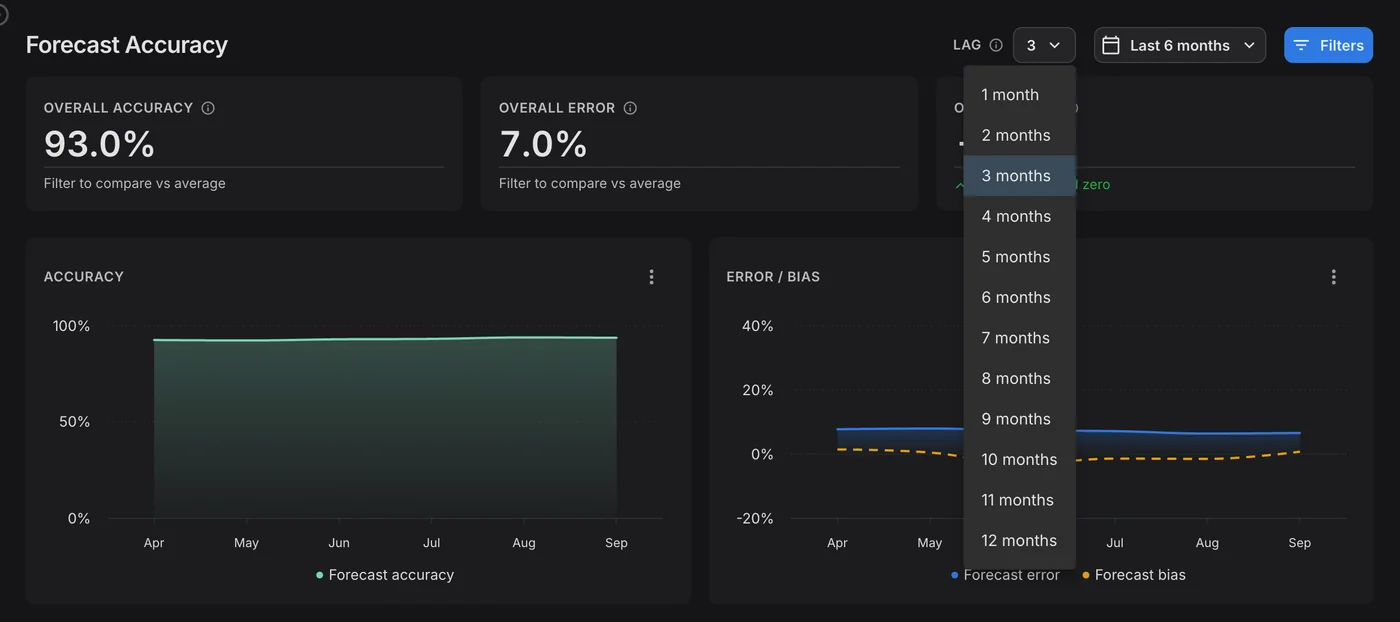Open the Error / Bias chart options menu

click(x=1333, y=277)
